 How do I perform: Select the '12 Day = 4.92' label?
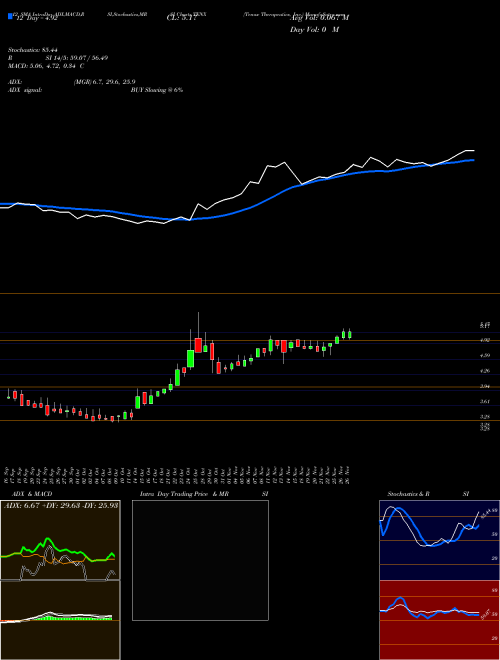[35, 18]
